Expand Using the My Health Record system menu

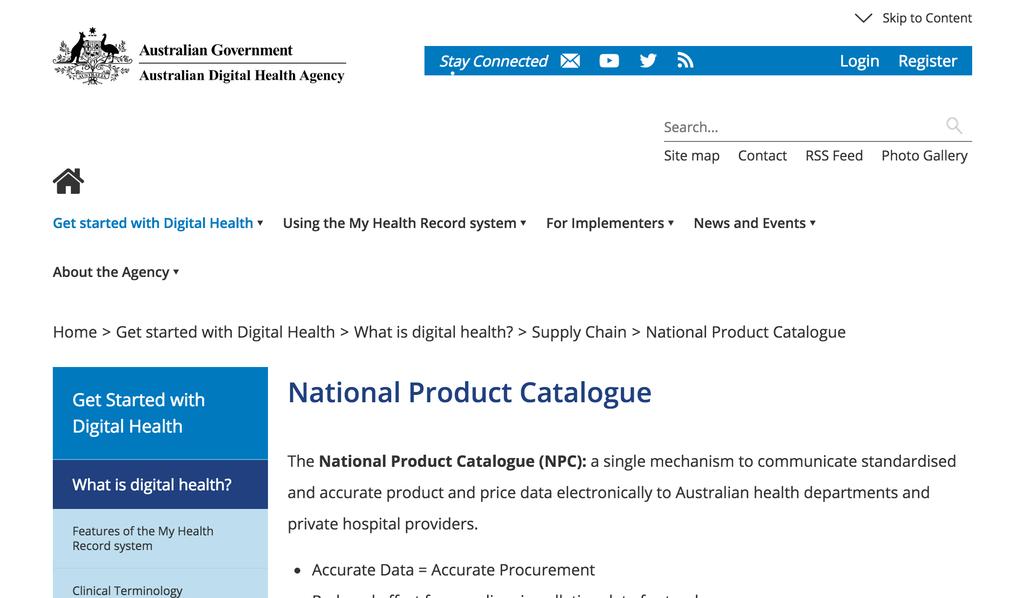(x=404, y=223)
